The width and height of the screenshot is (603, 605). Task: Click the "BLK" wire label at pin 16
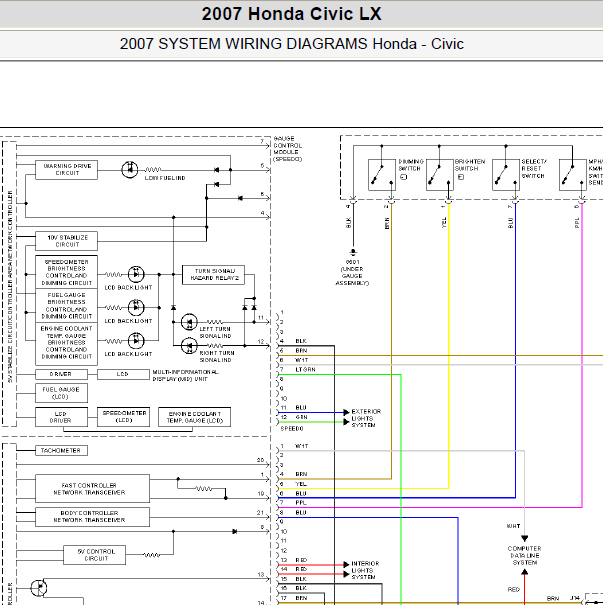tap(301, 588)
